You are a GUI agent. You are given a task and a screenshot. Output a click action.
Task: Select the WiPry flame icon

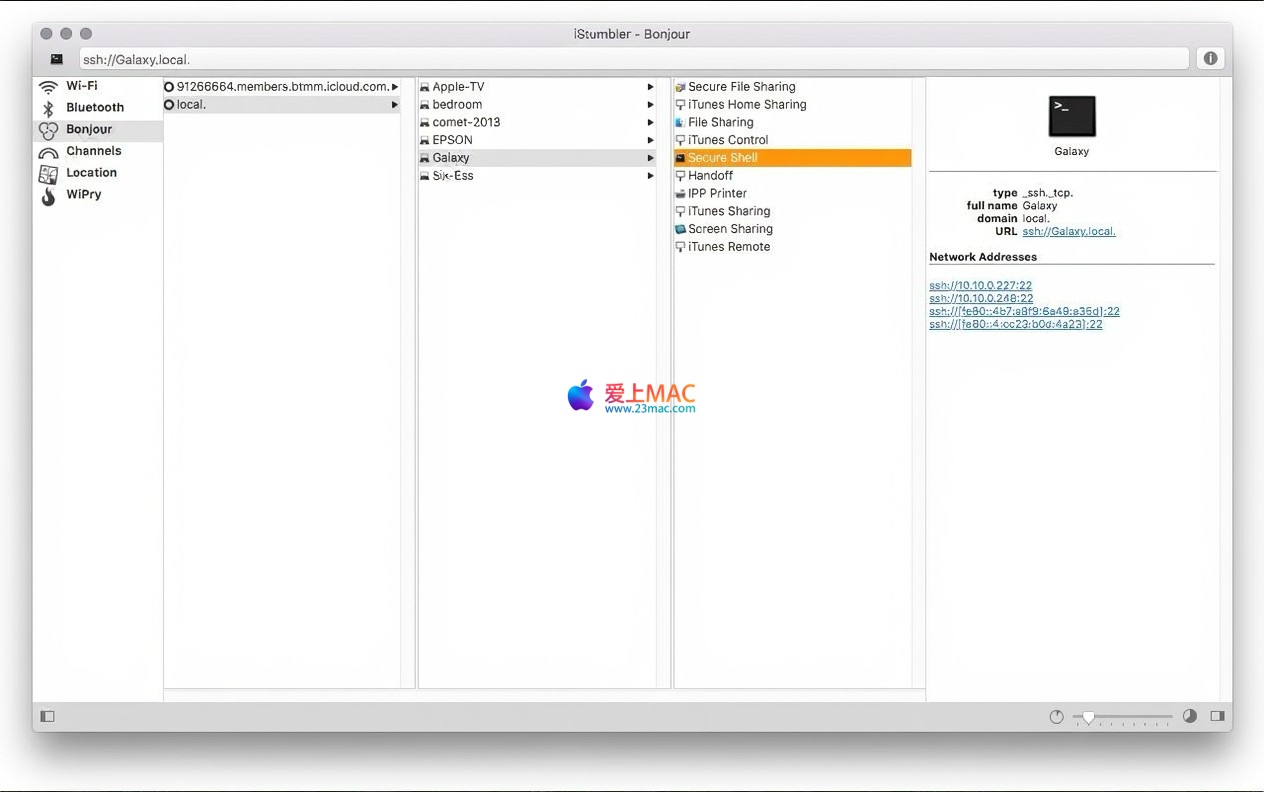coord(48,196)
